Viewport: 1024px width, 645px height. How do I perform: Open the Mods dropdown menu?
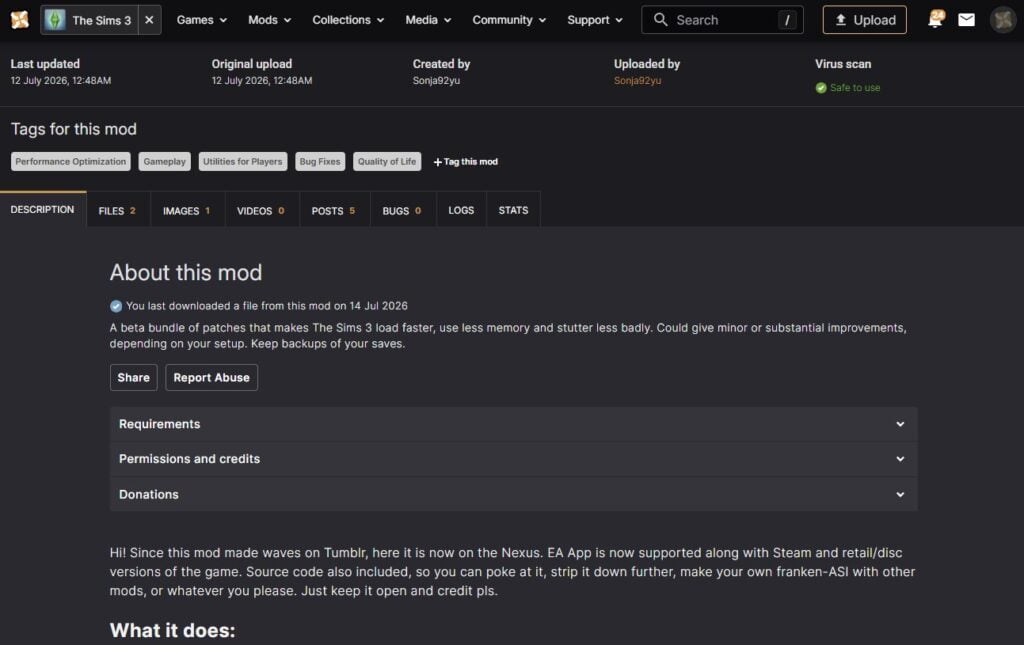point(269,20)
